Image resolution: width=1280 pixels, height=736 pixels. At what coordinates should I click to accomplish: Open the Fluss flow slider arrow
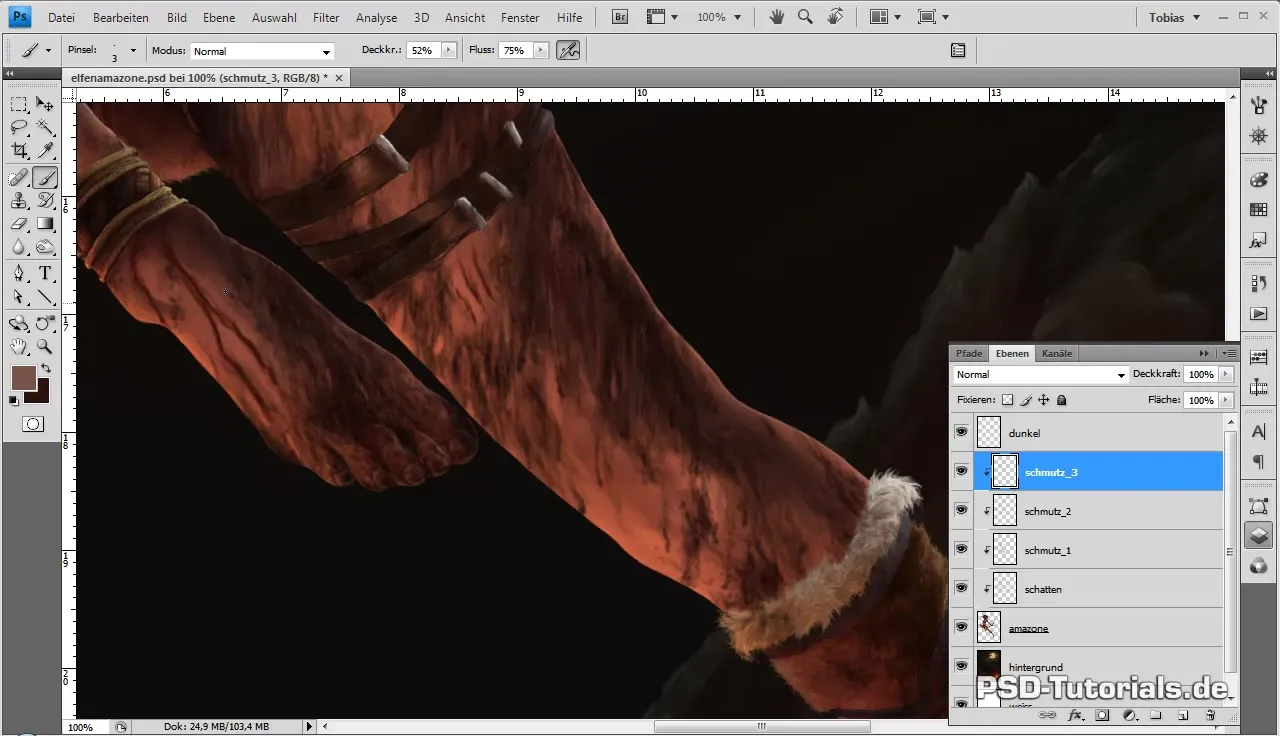[x=541, y=50]
